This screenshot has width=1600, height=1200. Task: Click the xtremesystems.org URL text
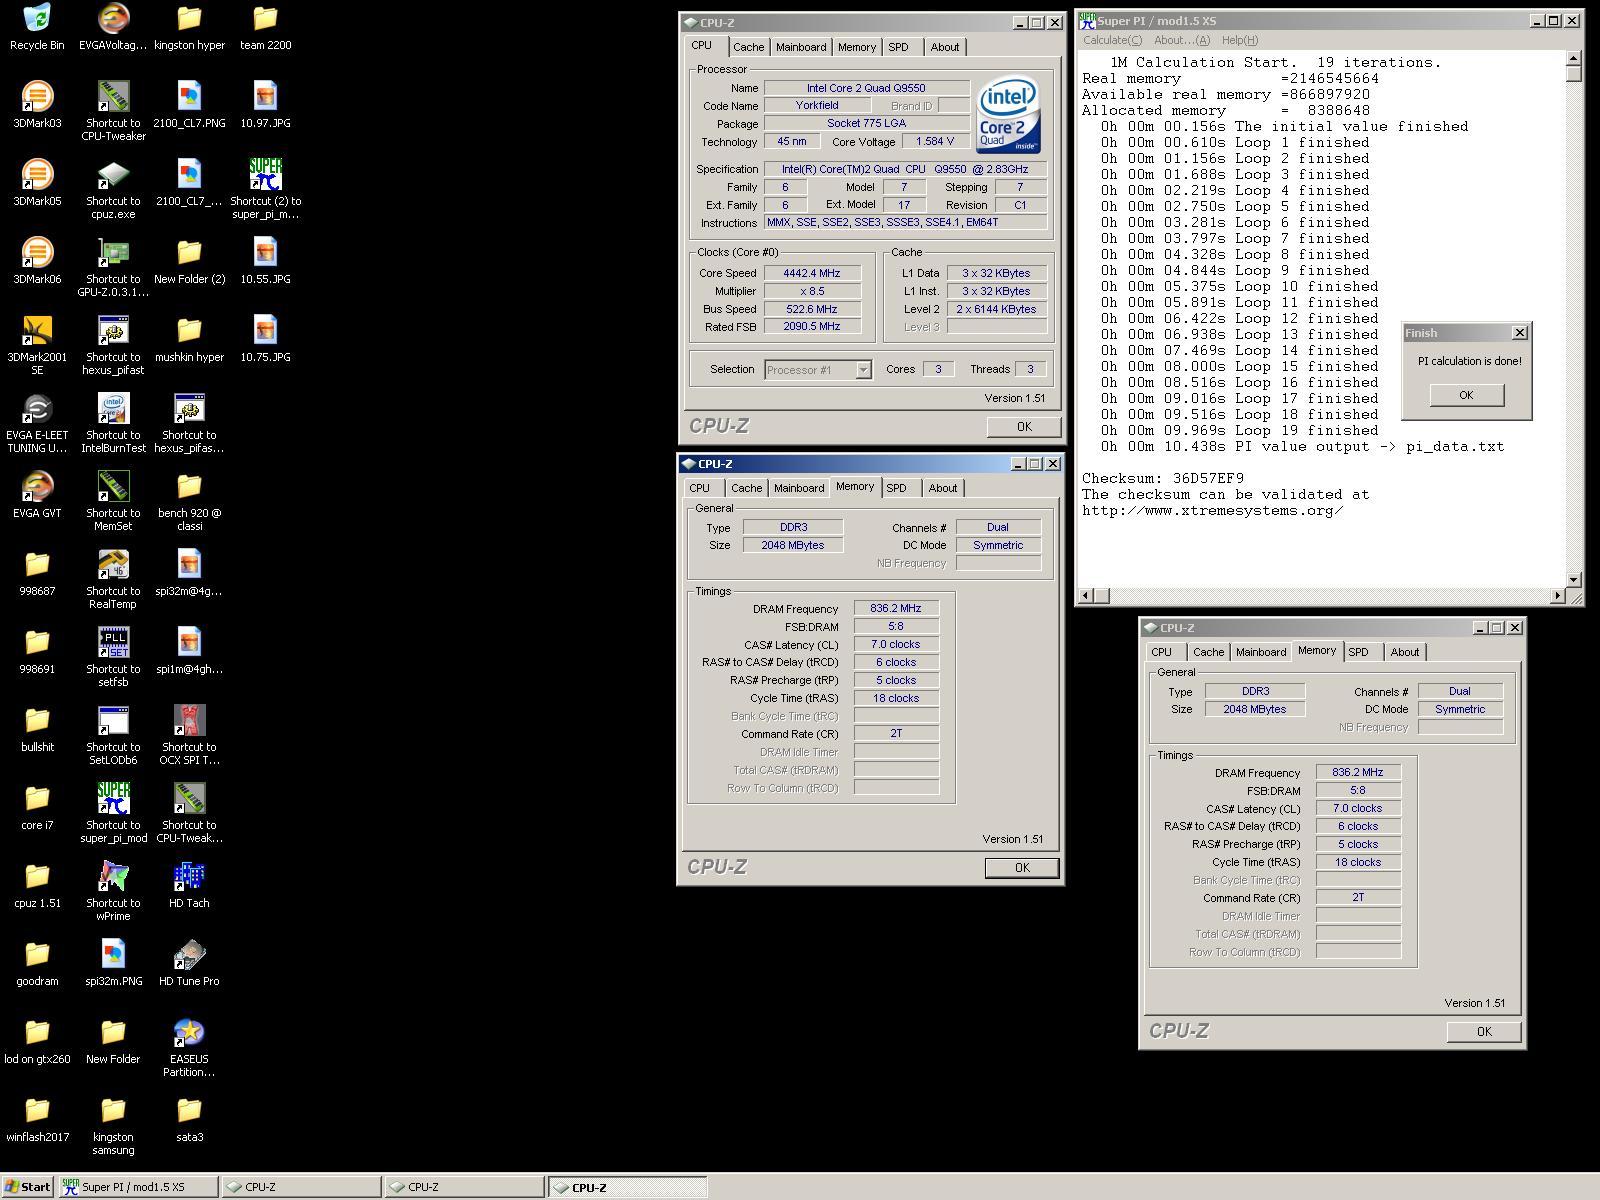(x=1212, y=511)
